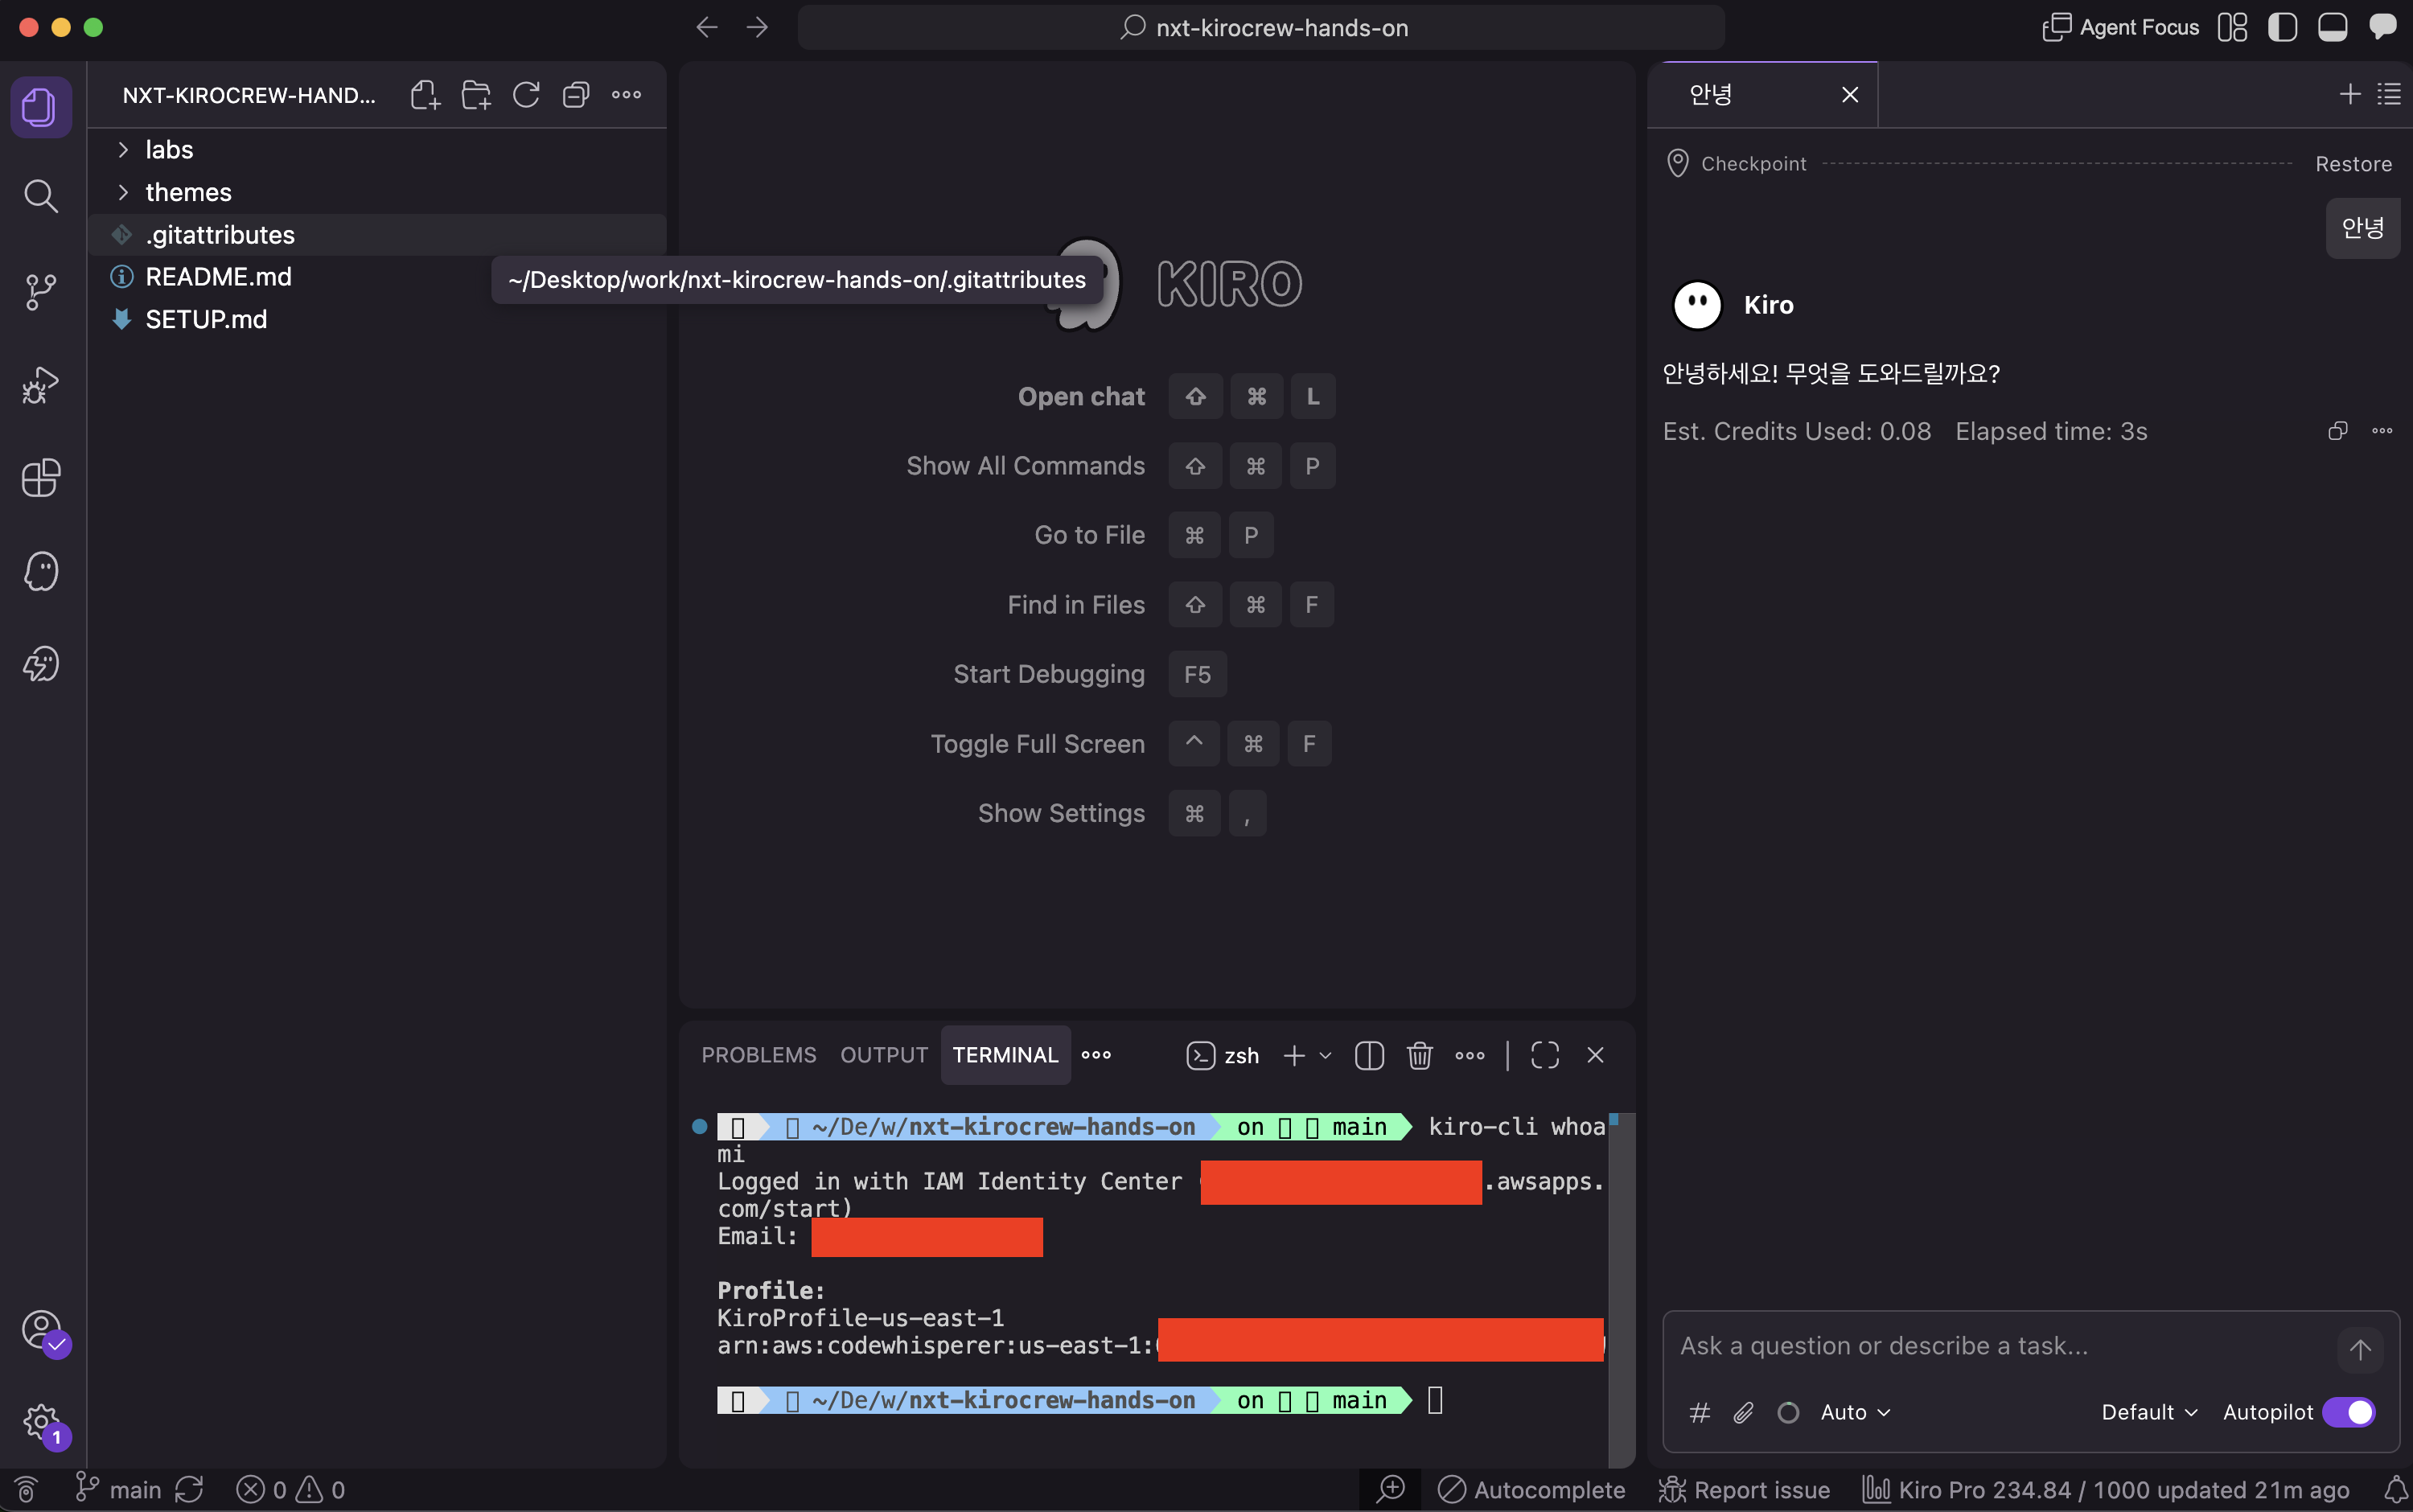Open Manage settings gear

(42, 1422)
